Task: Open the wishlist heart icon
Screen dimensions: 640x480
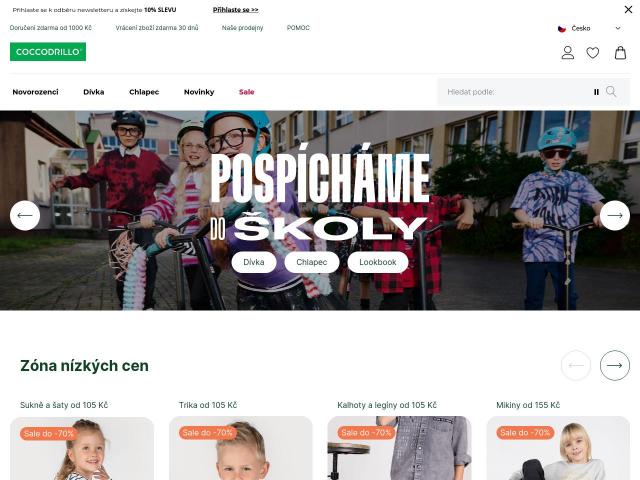Action: click(x=593, y=53)
